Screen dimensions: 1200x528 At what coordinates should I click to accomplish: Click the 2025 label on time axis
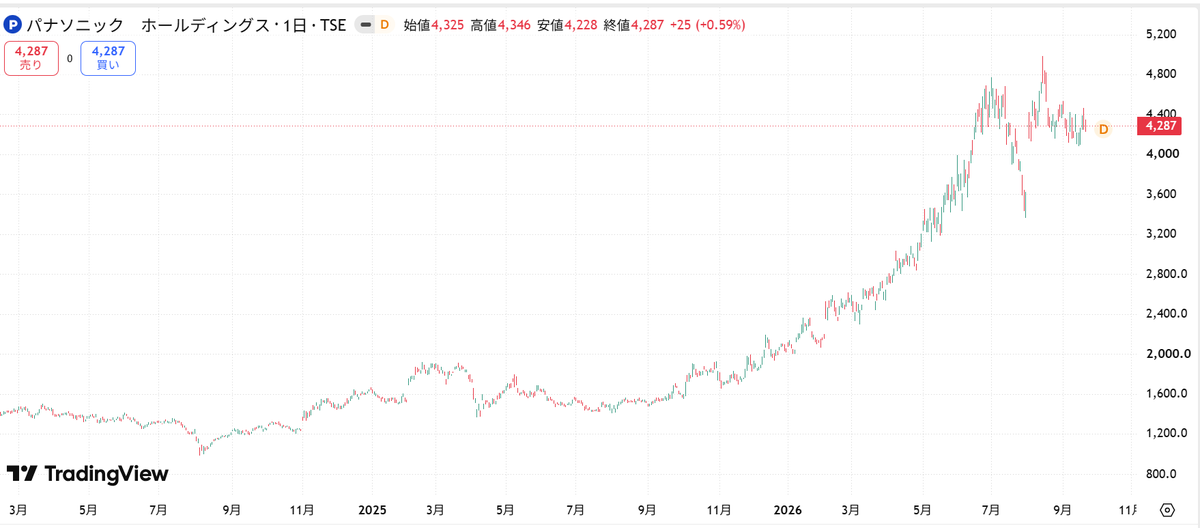point(374,509)
